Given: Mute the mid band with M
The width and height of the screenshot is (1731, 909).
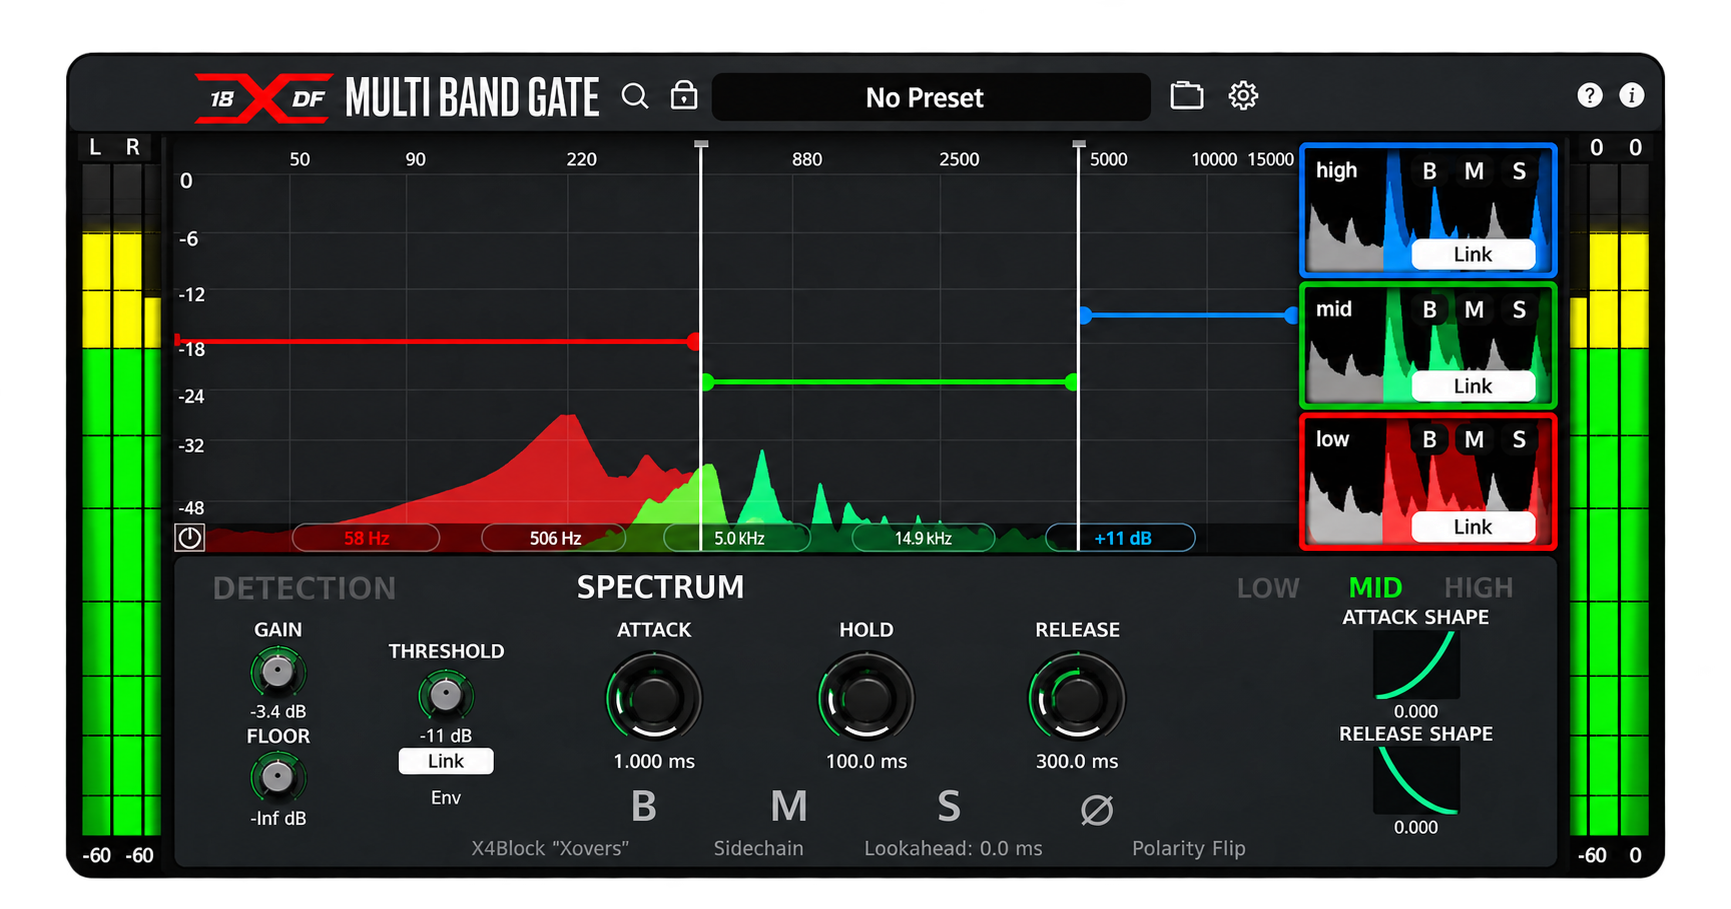Looking at the screenshot, I should pos(1474,310).
